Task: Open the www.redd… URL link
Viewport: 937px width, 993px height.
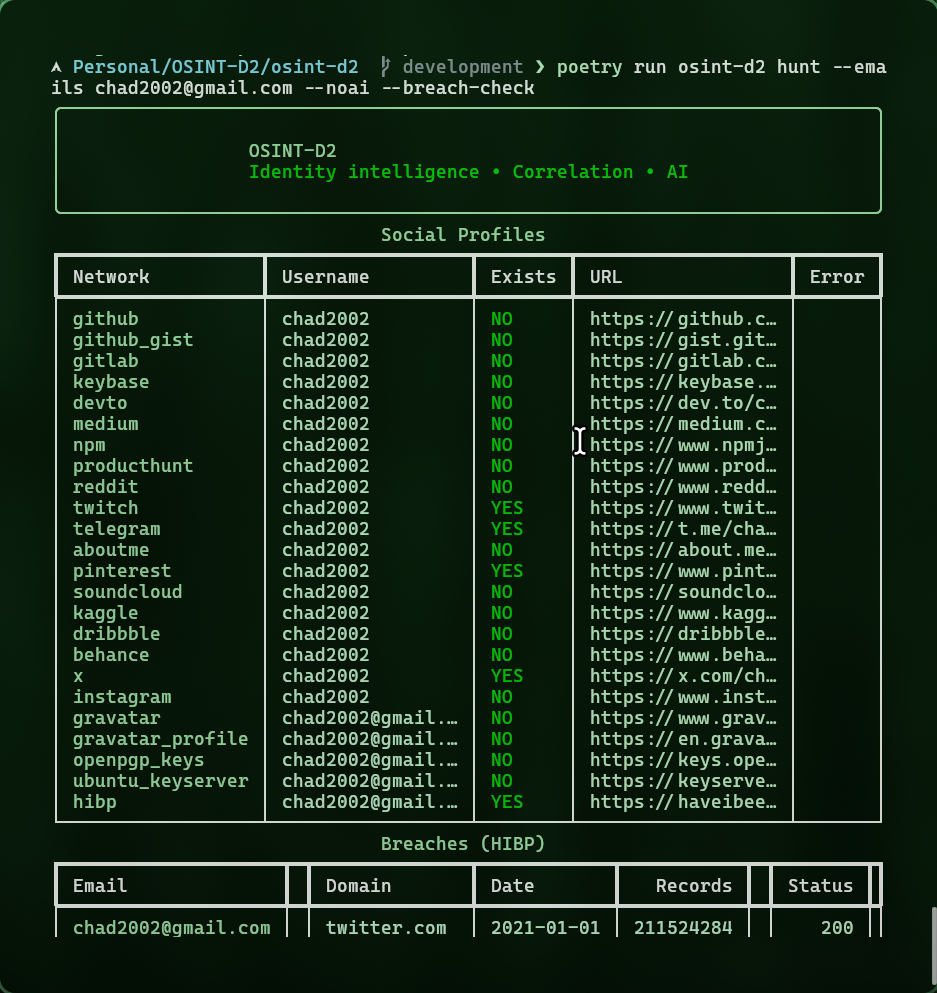Action: [683, 486]
